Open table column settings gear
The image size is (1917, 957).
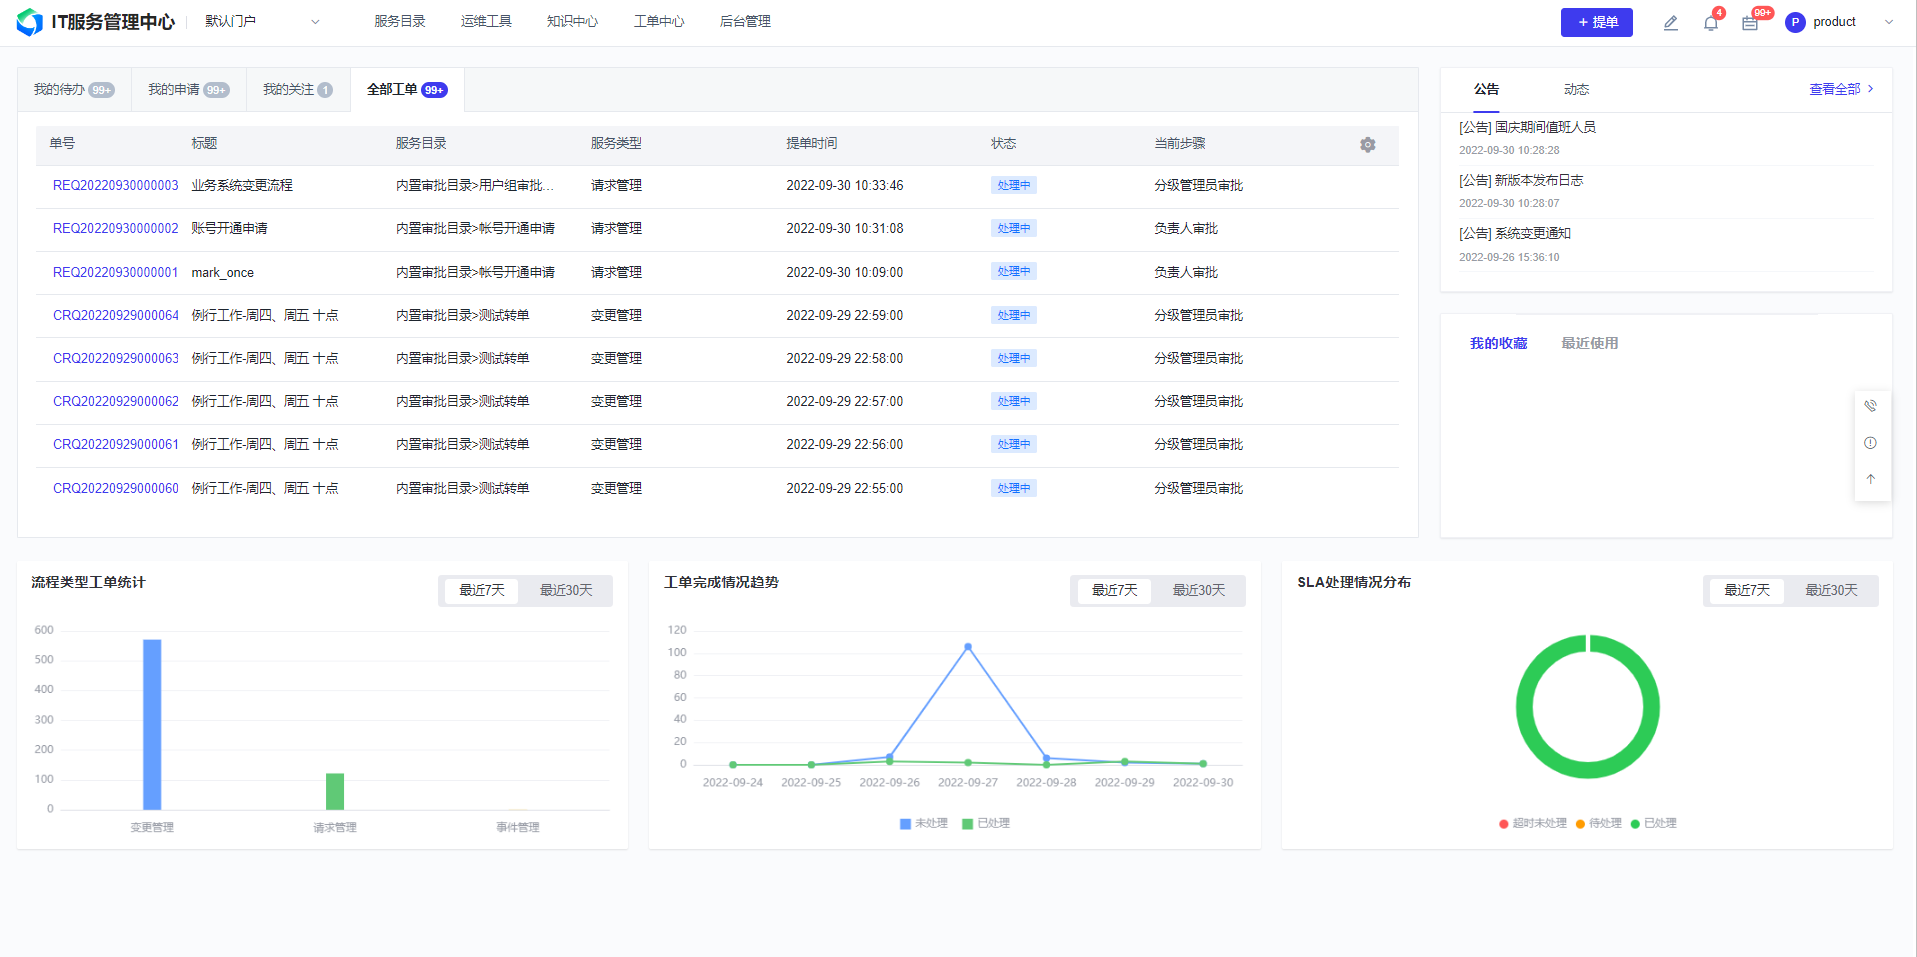click(1367, 145)
